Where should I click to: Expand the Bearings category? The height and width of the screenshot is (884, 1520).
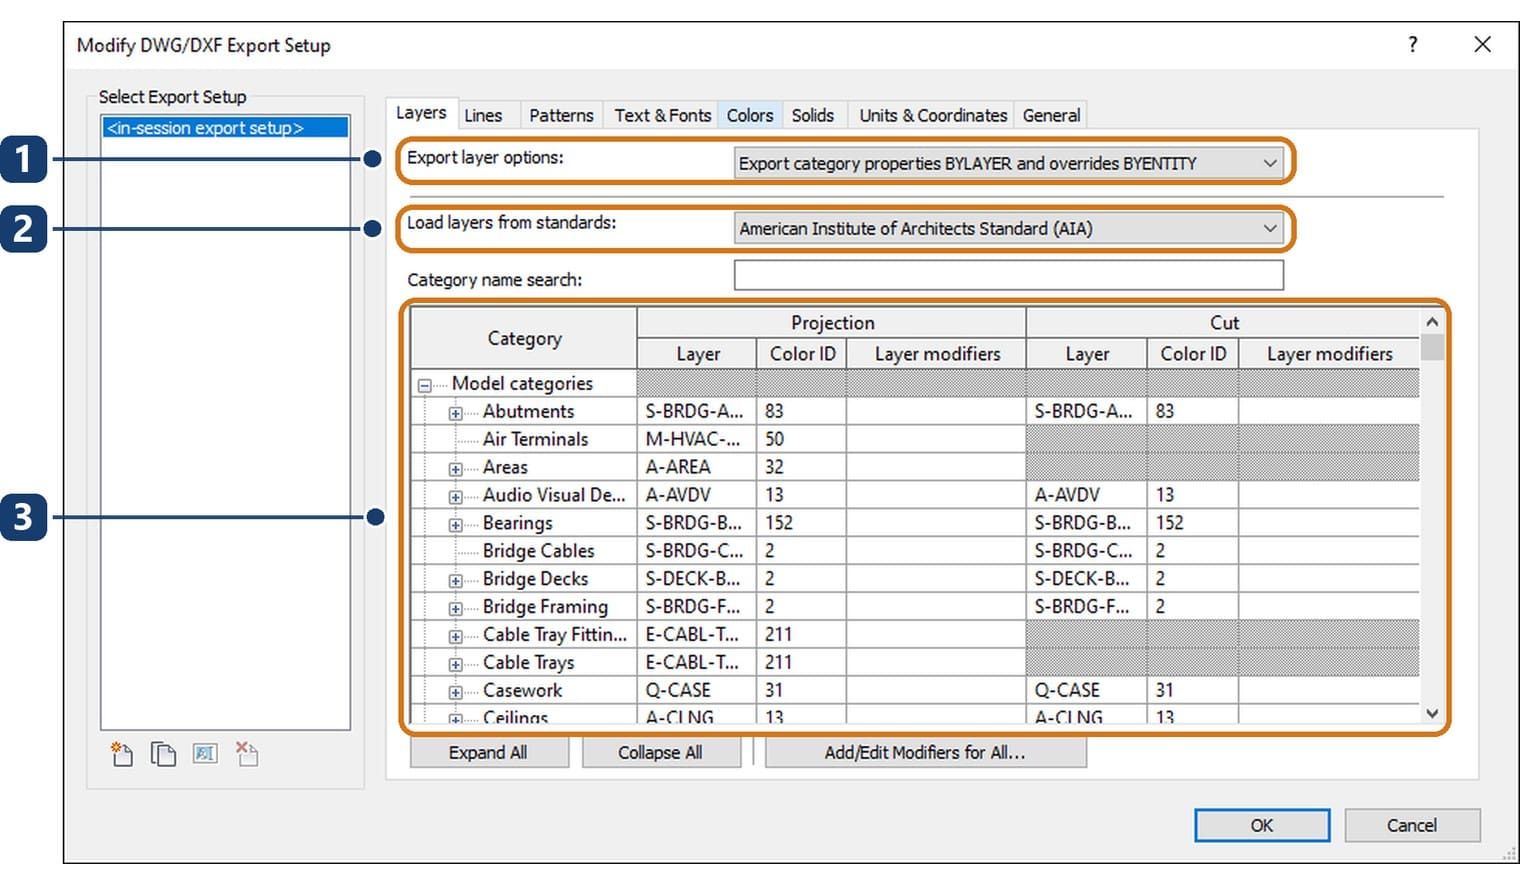coord(455,525)
